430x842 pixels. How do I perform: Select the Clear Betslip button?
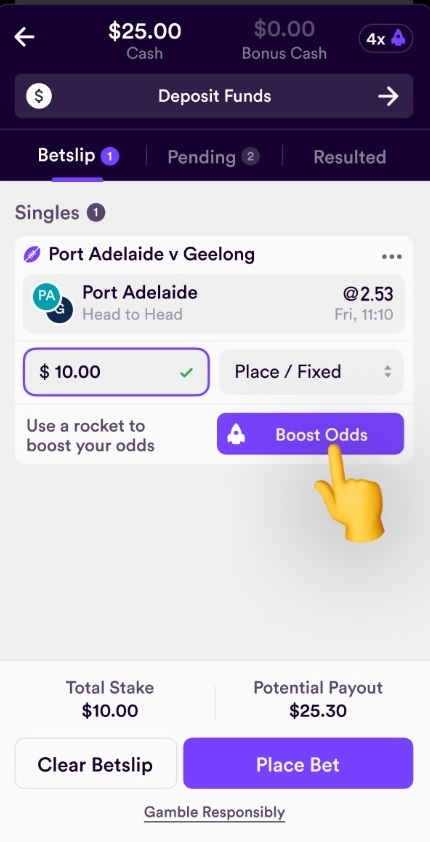tap(96, 764)
